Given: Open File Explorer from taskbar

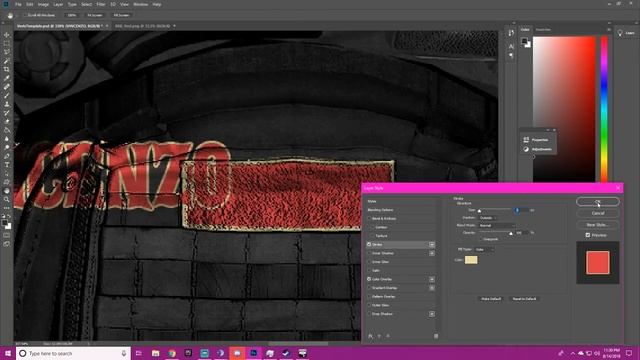Looking at the screenshot, I should coord(156,353).
